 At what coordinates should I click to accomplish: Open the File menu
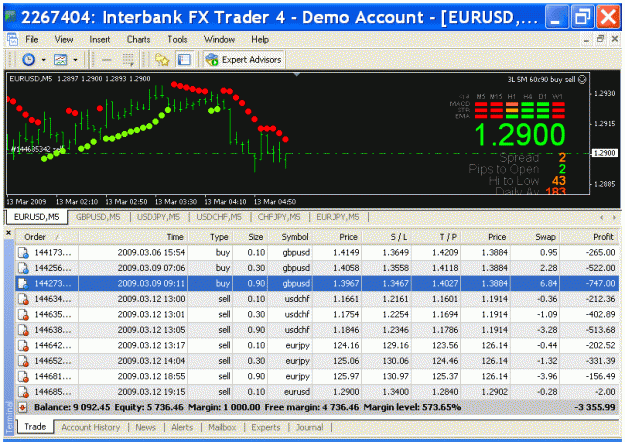[x=31, y=39]
